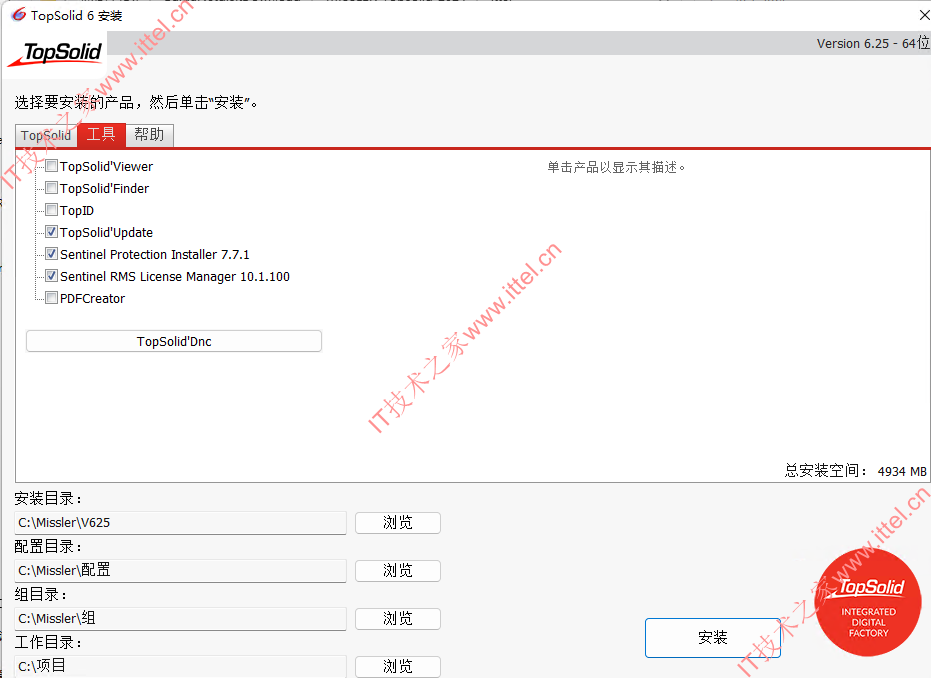The image size is (931, 678).
Task: Select the TopSolid'Update product name
Action: click(x=106, y=233)
